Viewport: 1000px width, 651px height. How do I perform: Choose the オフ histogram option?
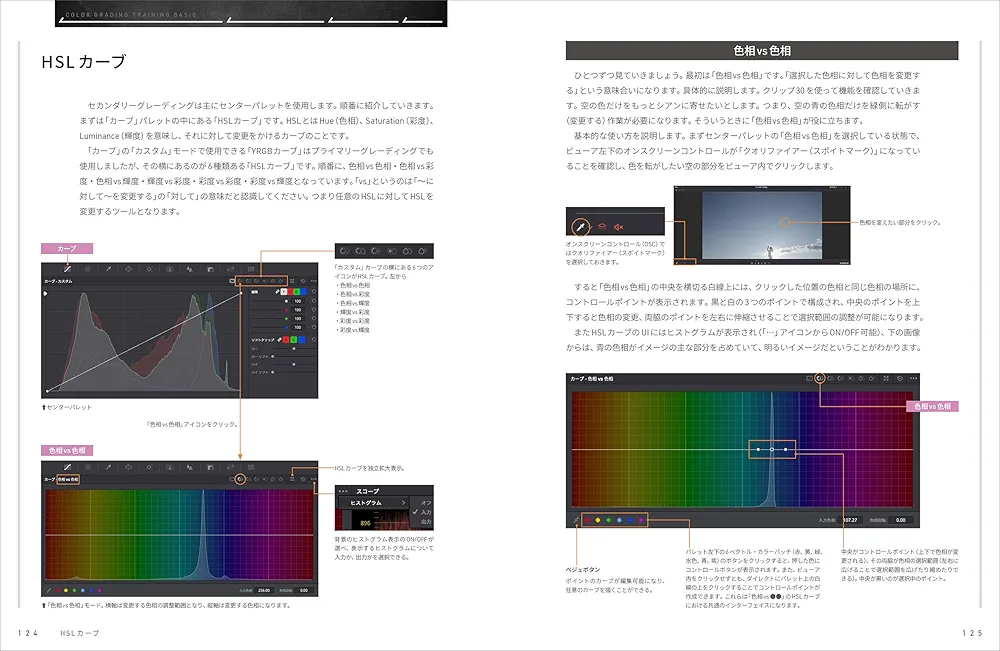coord(424,502)
